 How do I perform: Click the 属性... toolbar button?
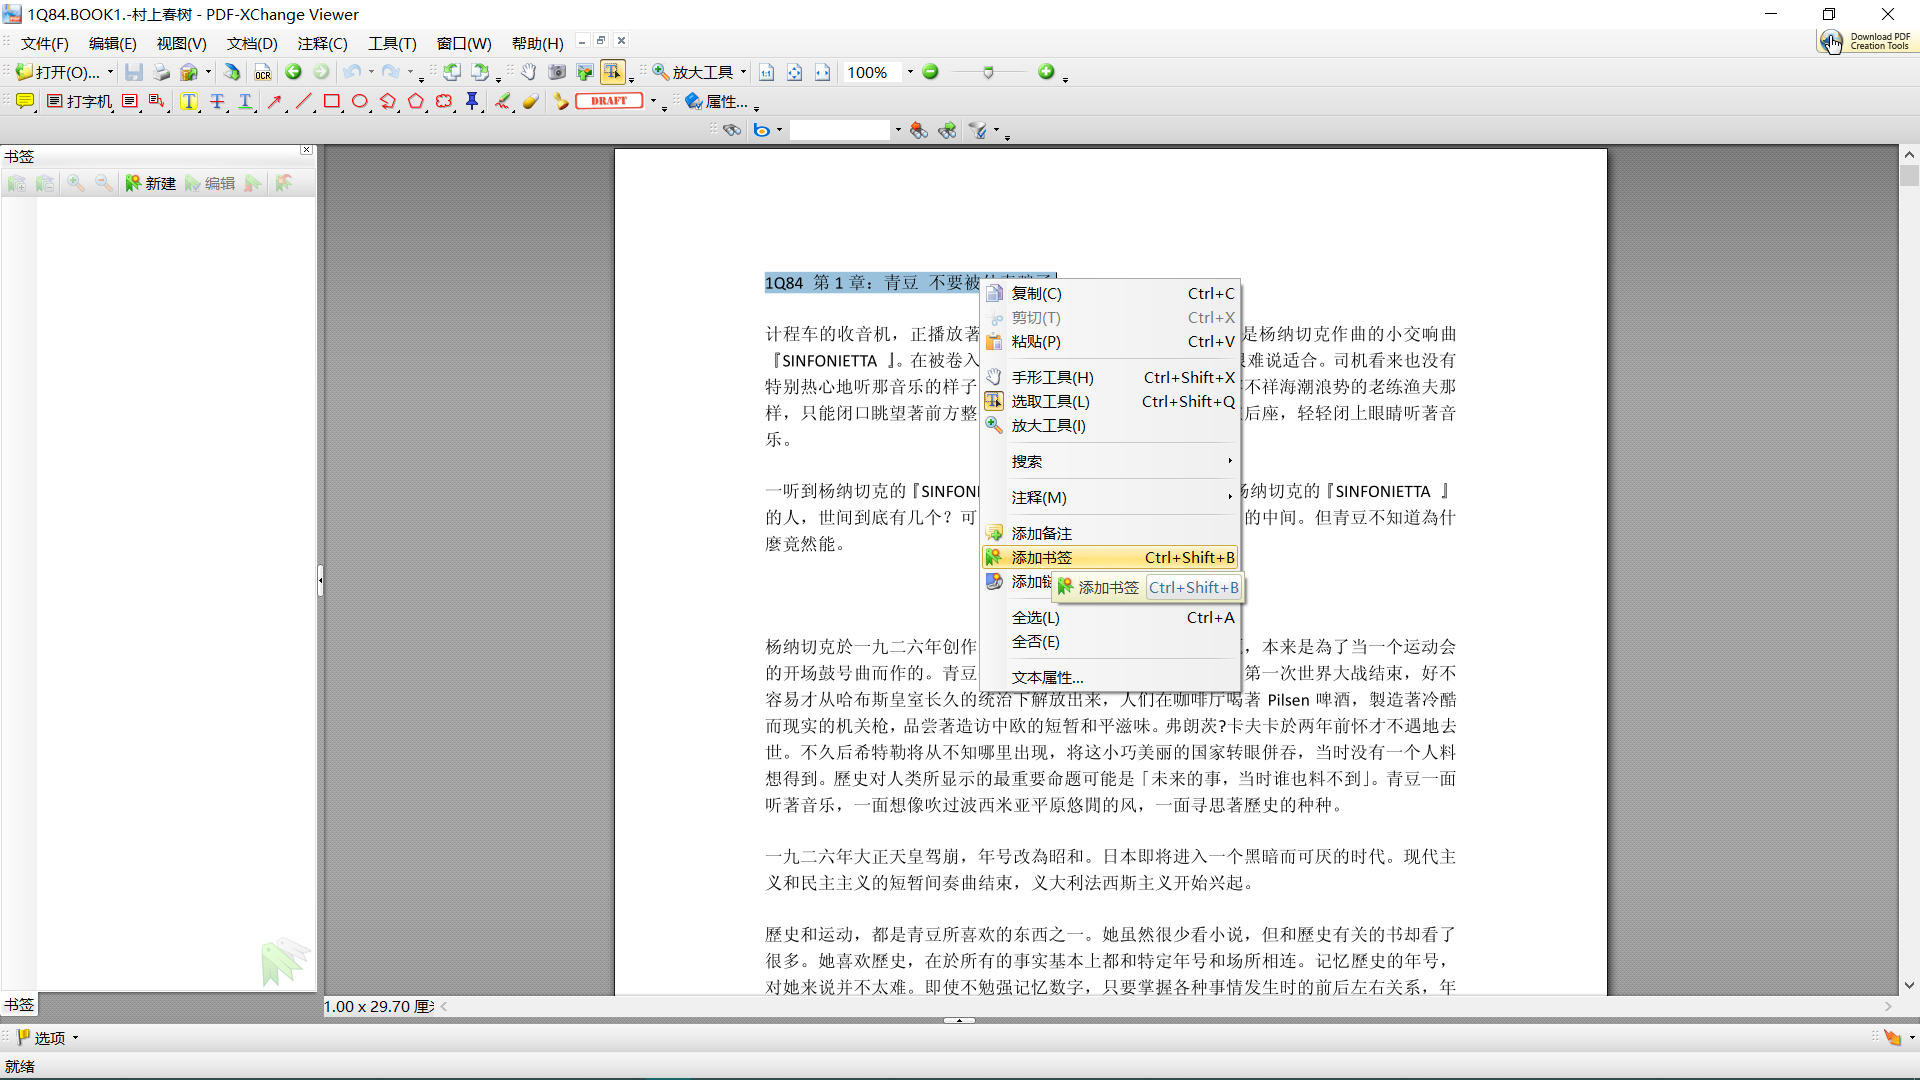coord(717,101)
